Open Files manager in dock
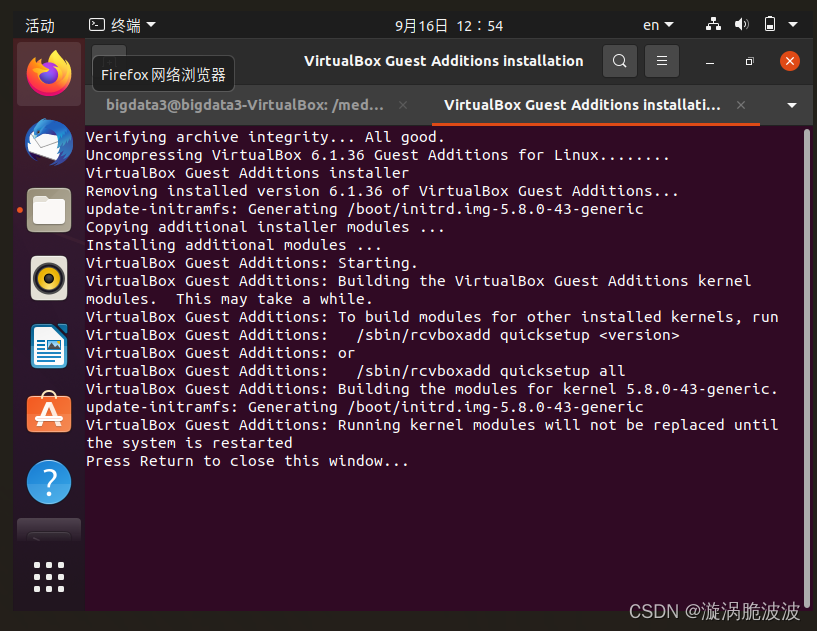The image size is (817, 631). click(49, 210)
